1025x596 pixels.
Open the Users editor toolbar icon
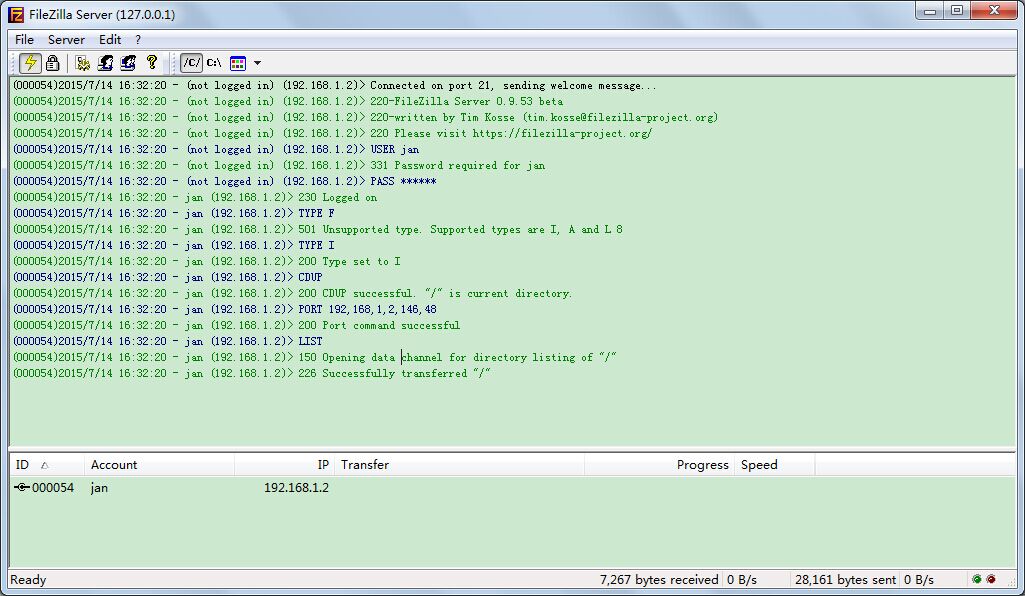click(105, 63)
